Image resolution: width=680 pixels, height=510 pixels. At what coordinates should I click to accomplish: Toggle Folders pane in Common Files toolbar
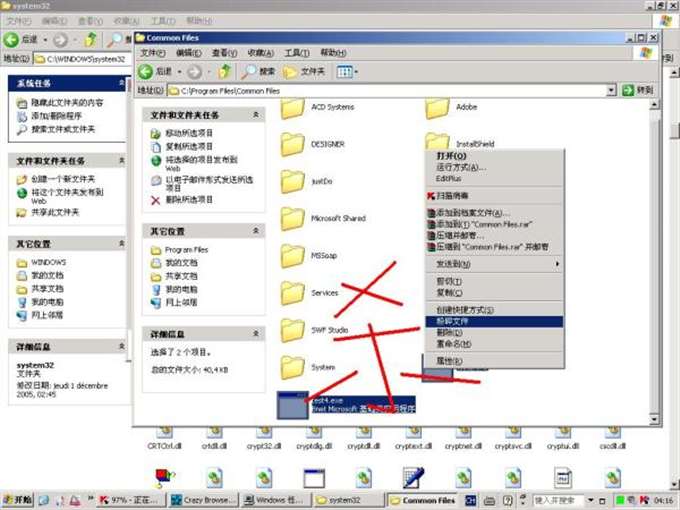point(304,72)
